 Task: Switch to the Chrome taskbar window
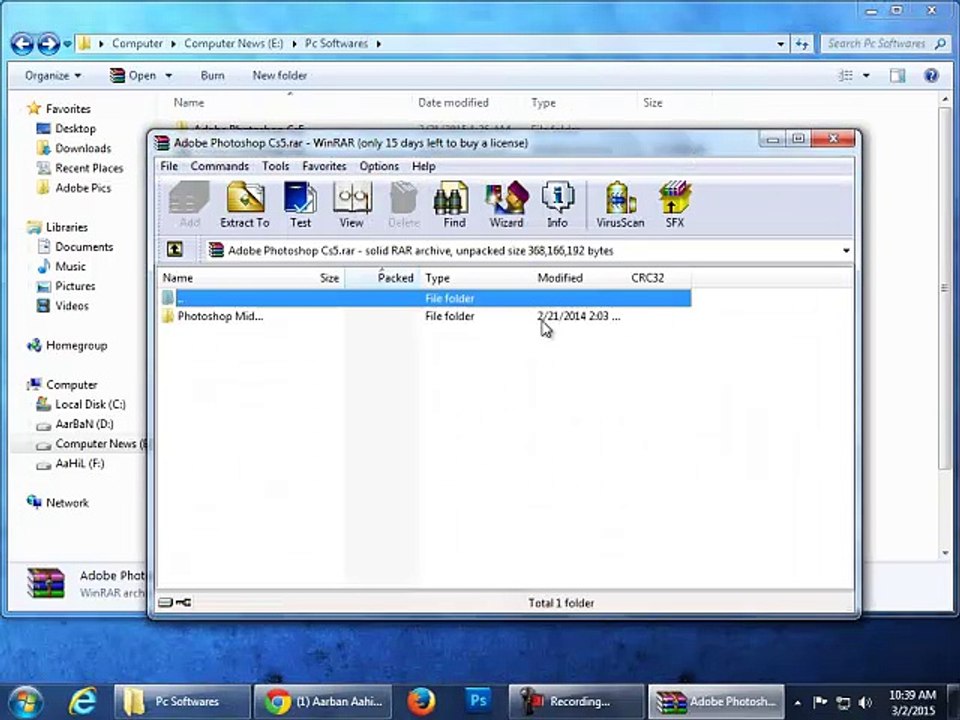coord(324,702)
